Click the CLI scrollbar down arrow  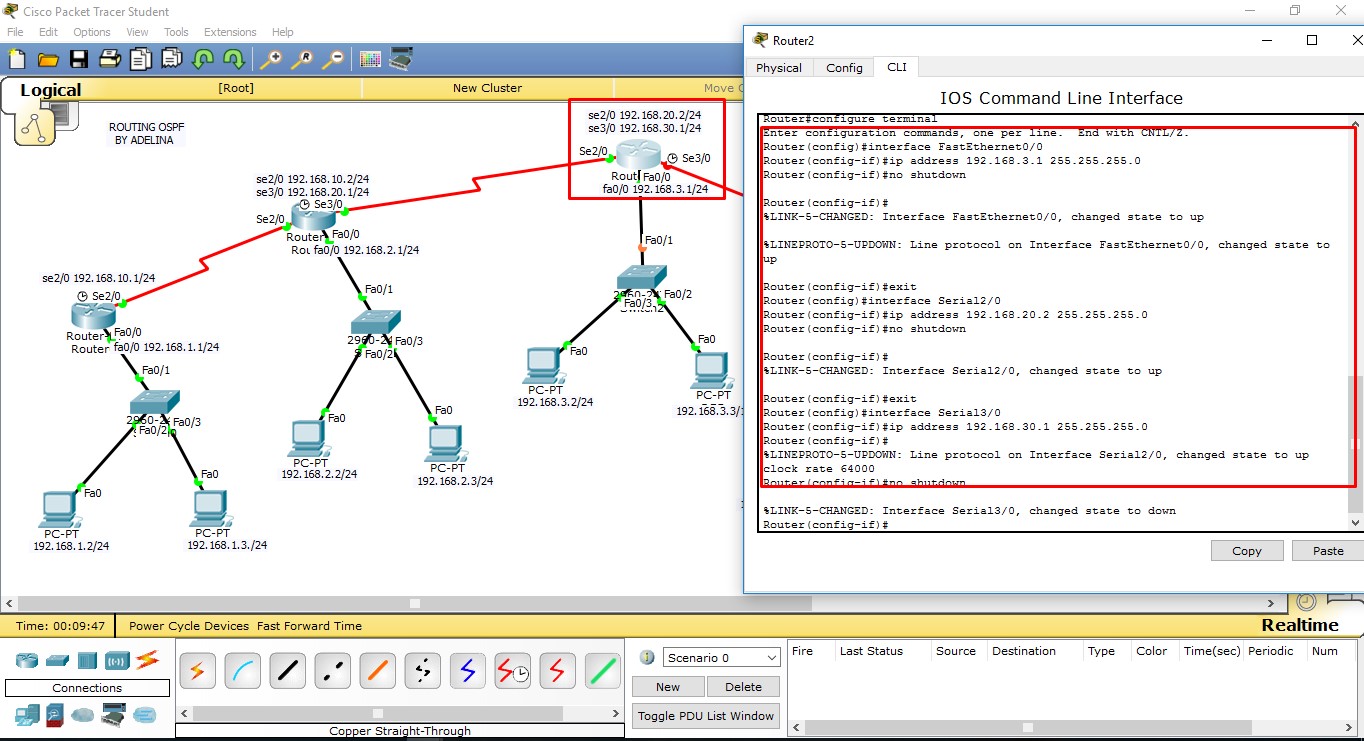1355,521
